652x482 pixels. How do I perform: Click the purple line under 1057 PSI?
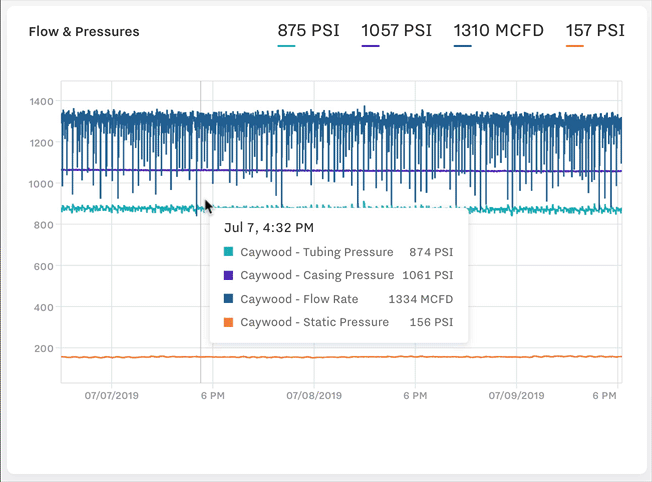(x=370, y=46)
